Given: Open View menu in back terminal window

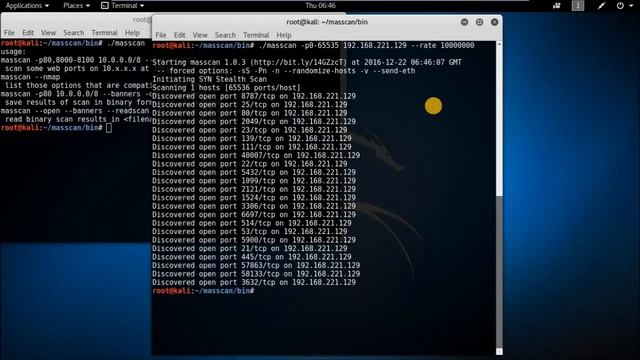Looking at the screenshot, I should click(48, 33).
